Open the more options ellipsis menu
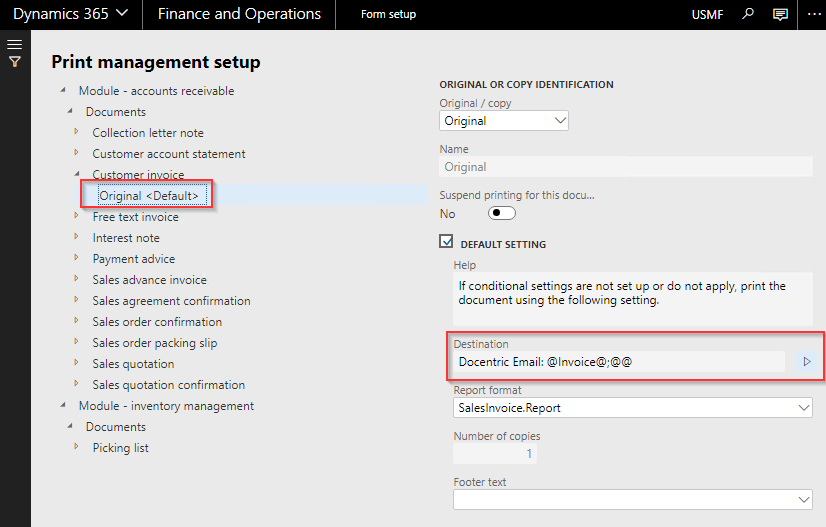The image size is (826, 527). click(814, 14)
